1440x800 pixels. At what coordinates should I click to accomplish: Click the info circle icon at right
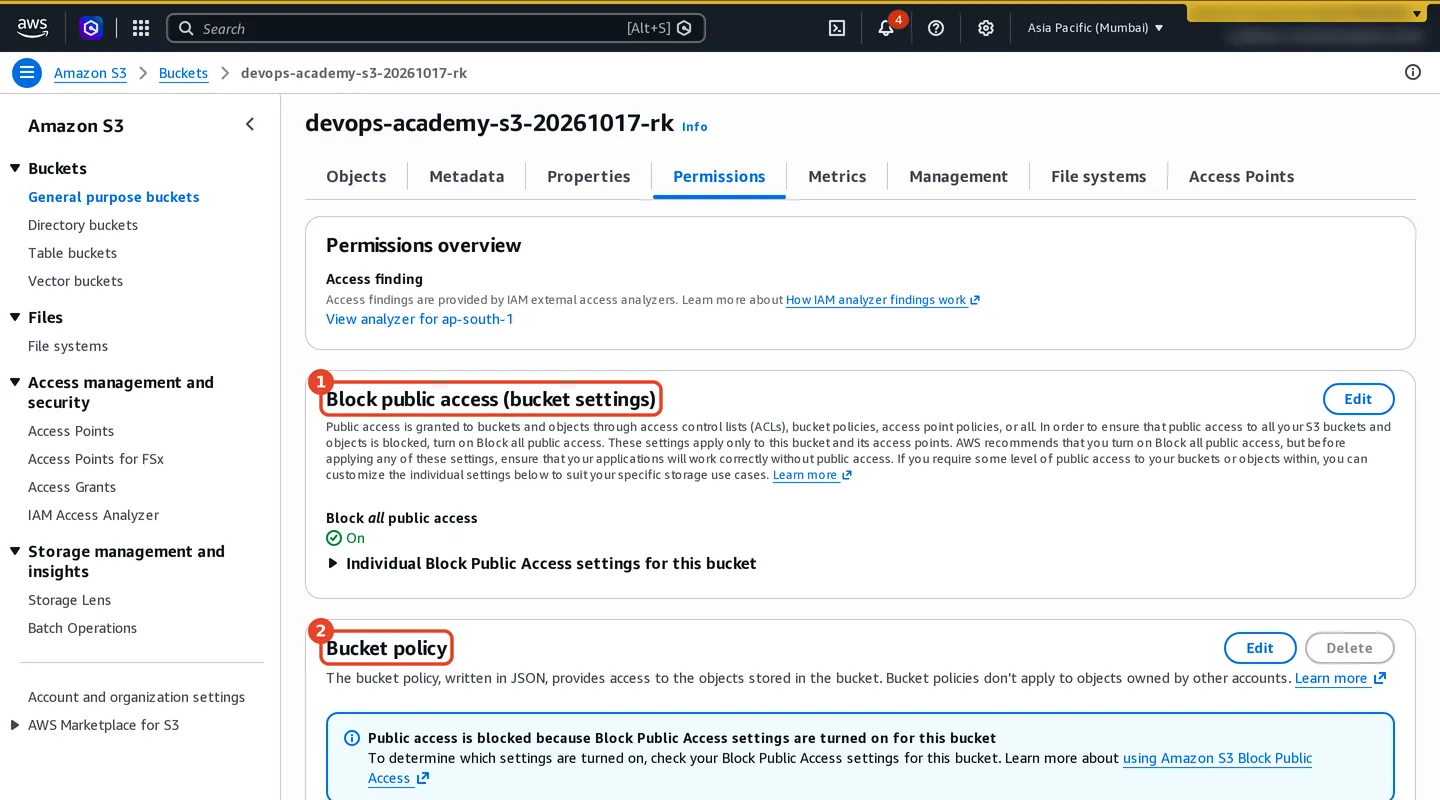point(1413,72)
